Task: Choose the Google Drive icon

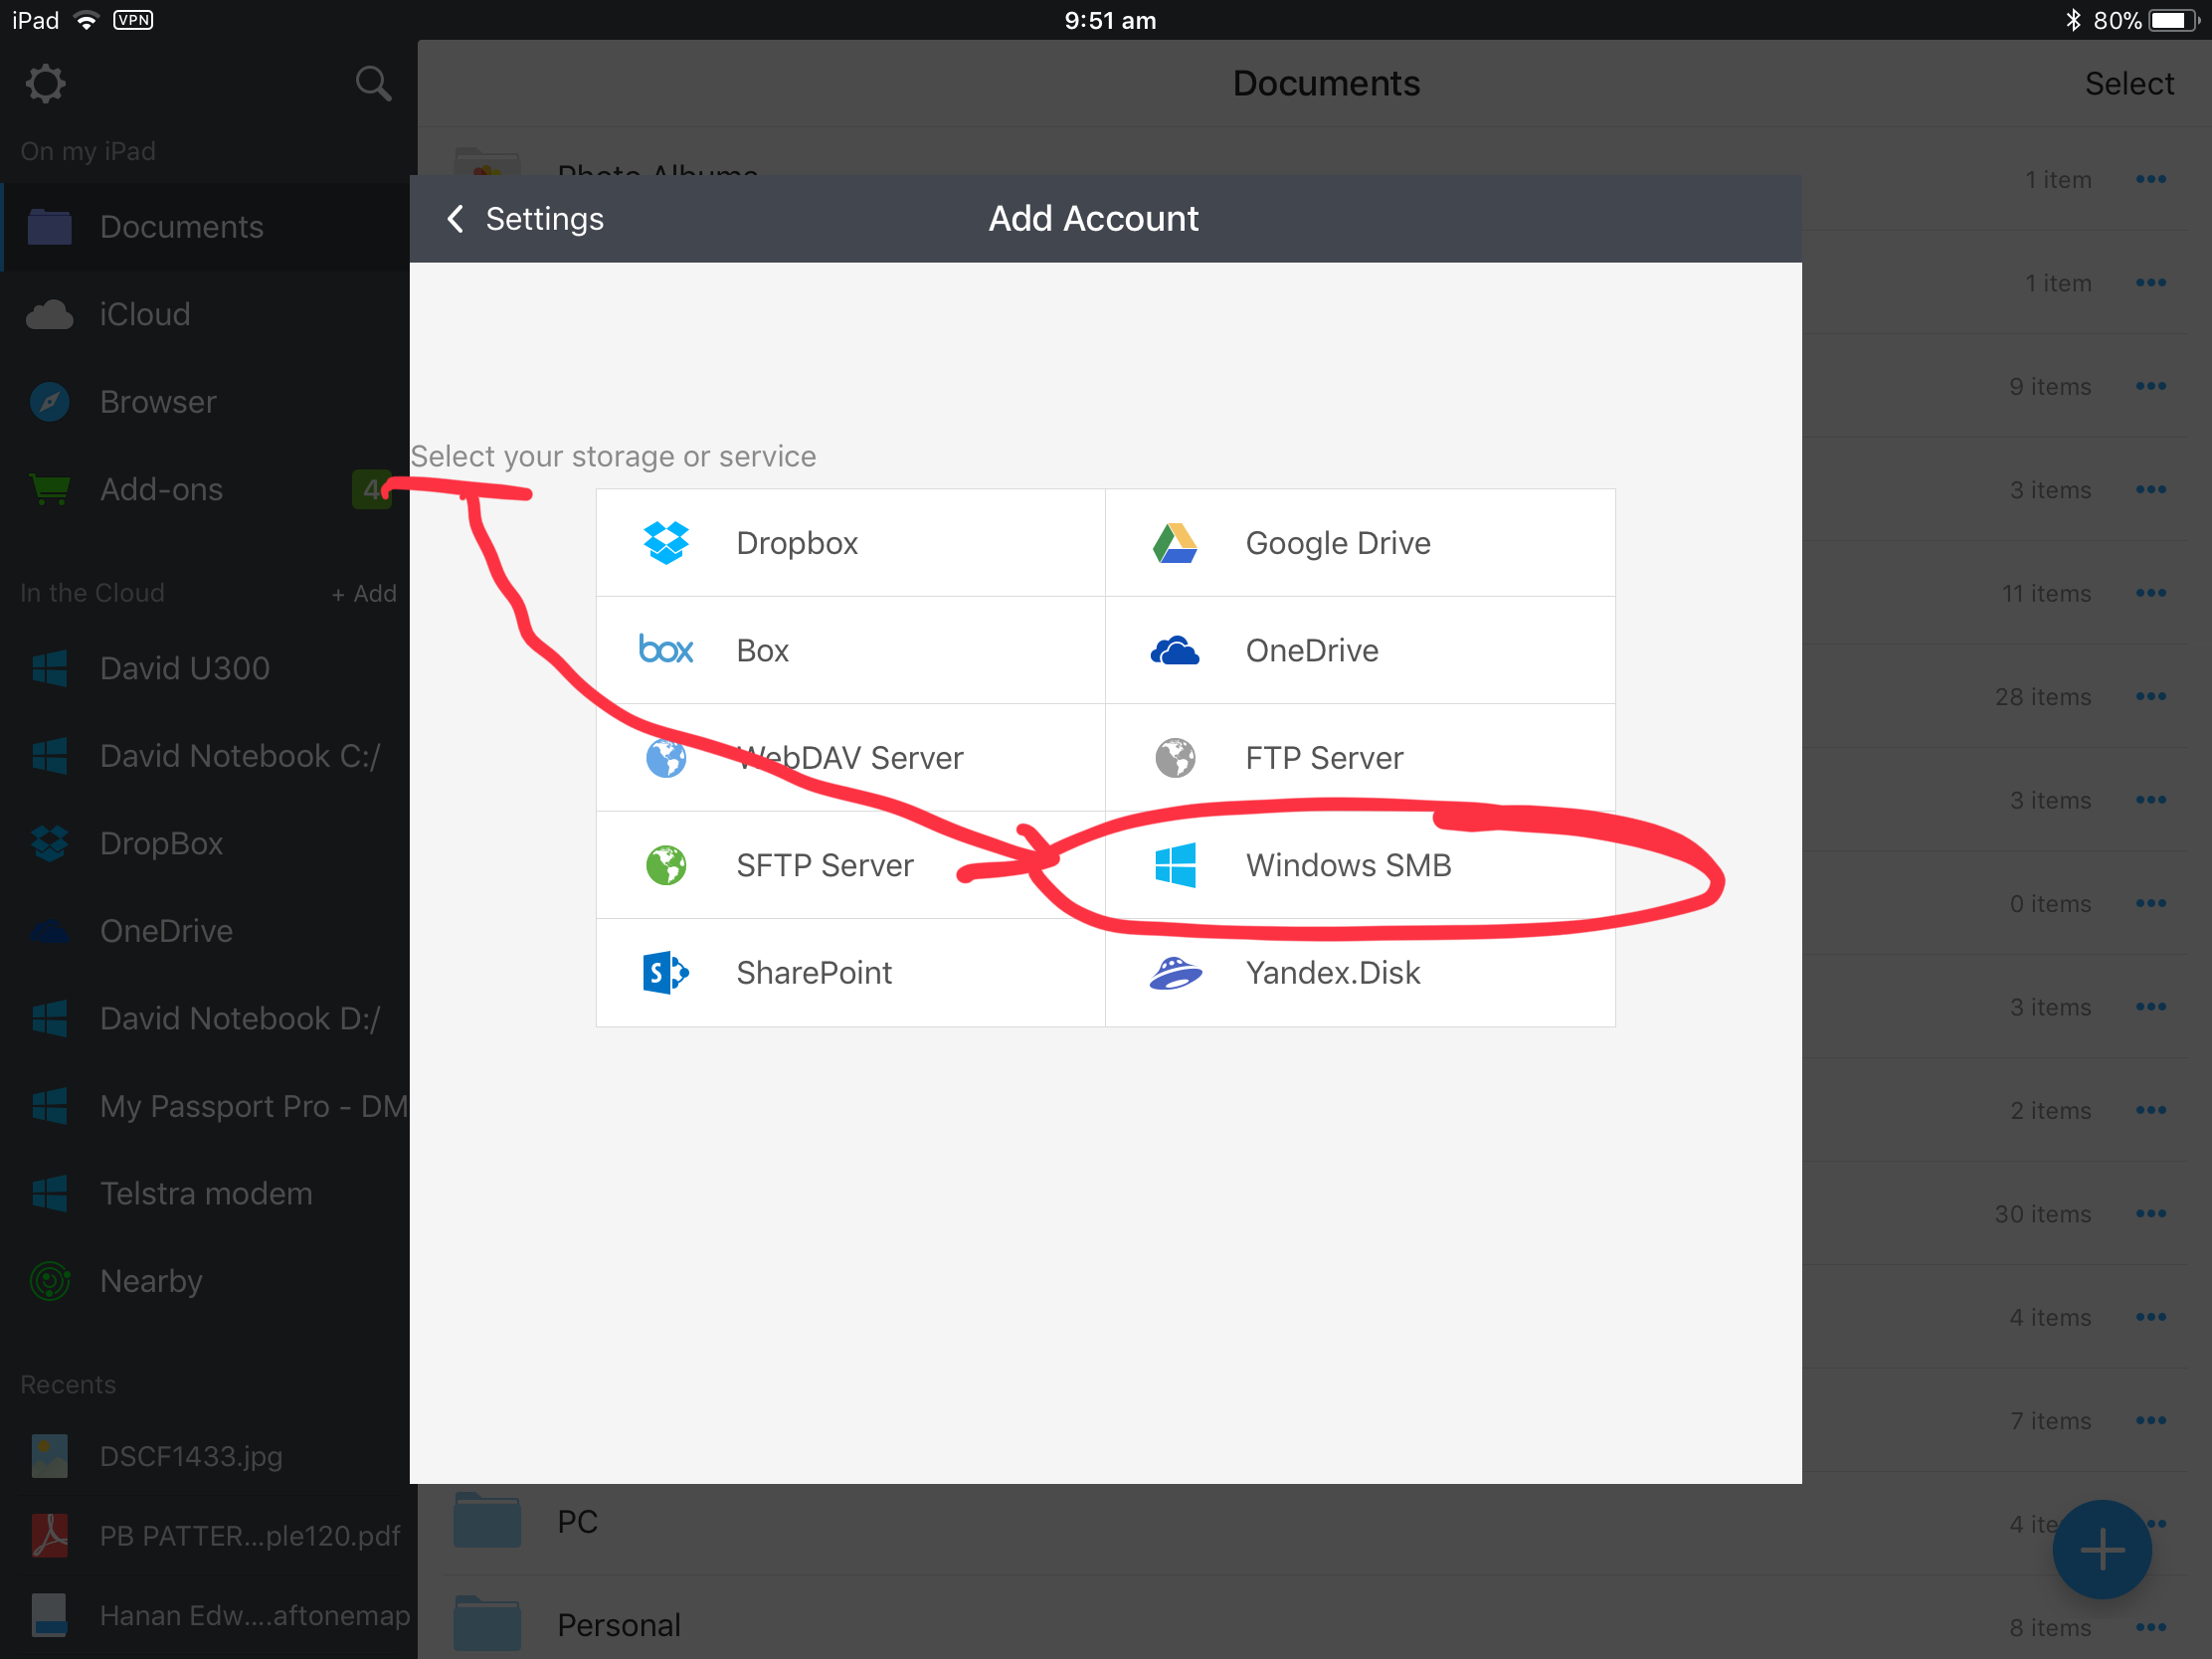Action: point(1175,543)
